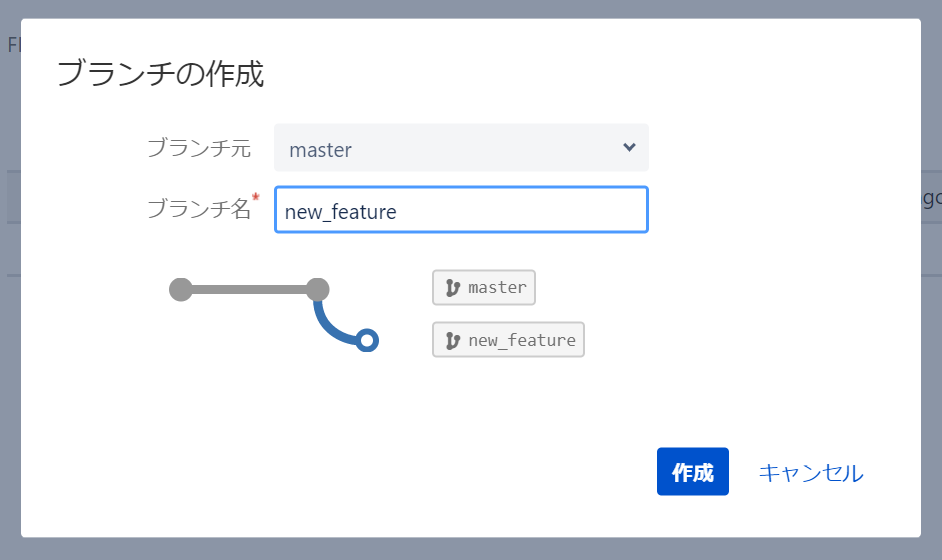Click the 作成 button
This screenshot has height=560, width=942.
point(693,472)
